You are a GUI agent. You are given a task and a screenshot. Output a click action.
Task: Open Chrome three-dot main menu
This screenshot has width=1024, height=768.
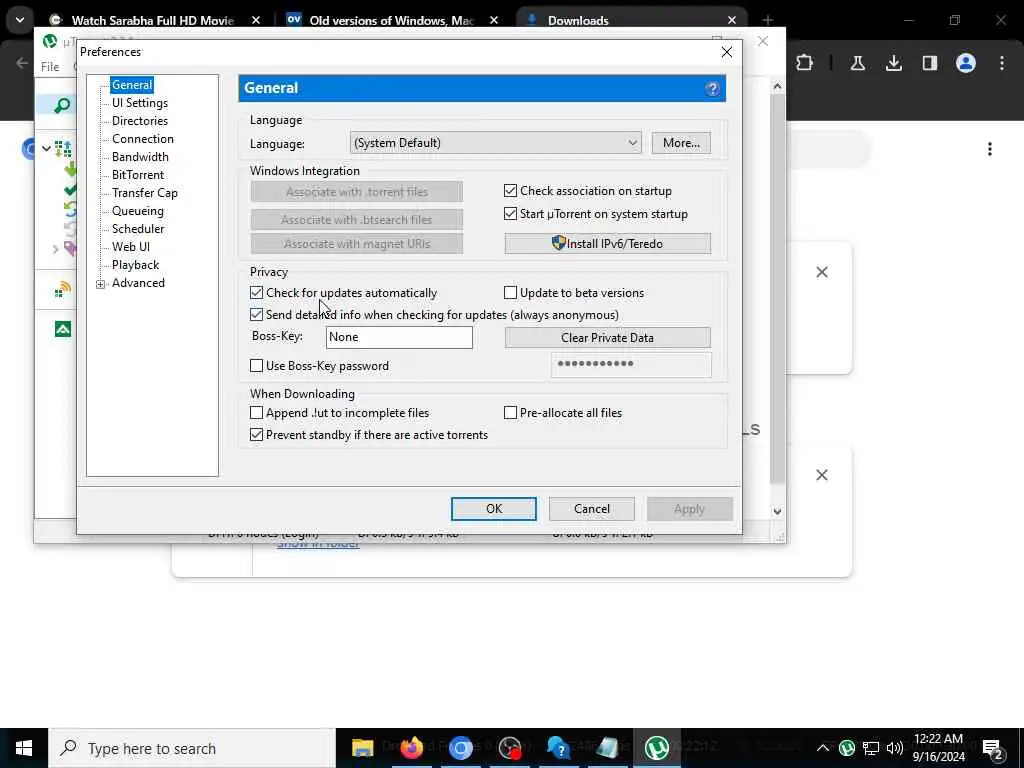tap(1001, 63)
